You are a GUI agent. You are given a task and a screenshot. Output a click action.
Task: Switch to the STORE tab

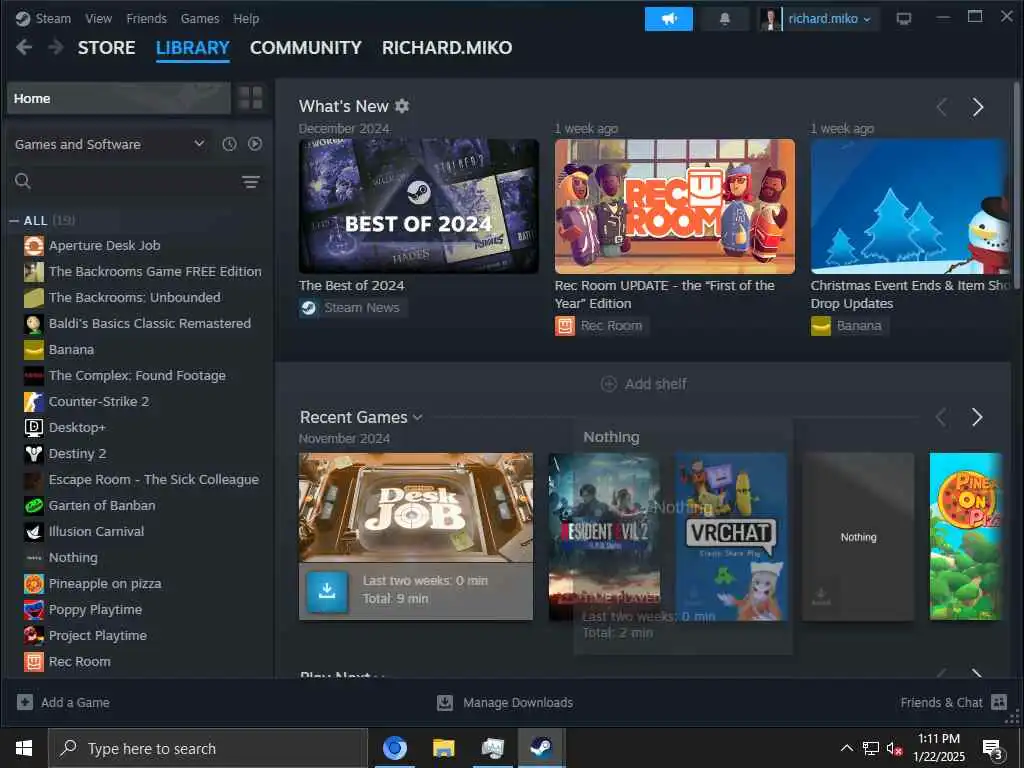click(106, 48)
